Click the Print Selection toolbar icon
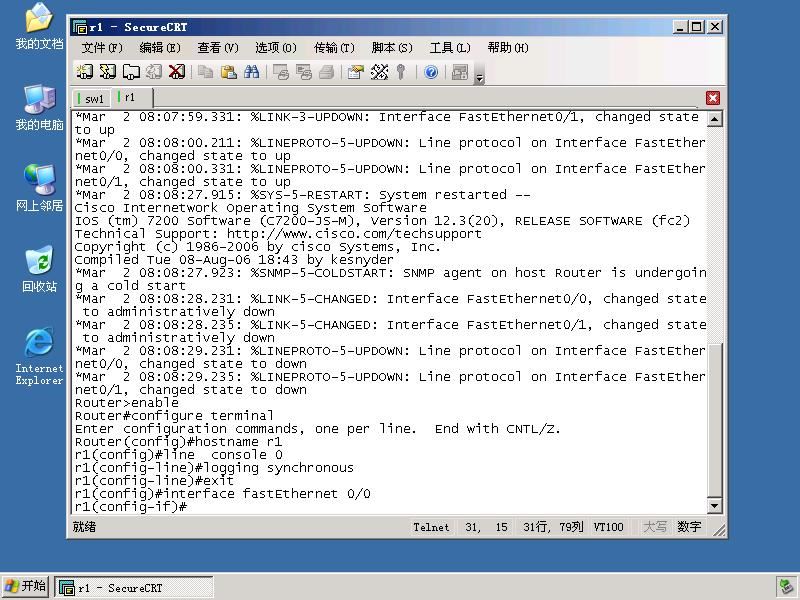 click(304, 72)
